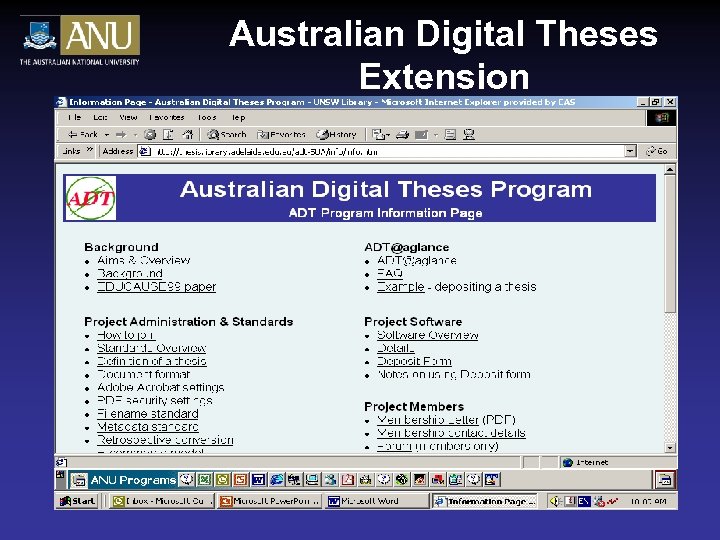720x540 pixels.
Task: Open the Document format link
Action: (144, 375)
